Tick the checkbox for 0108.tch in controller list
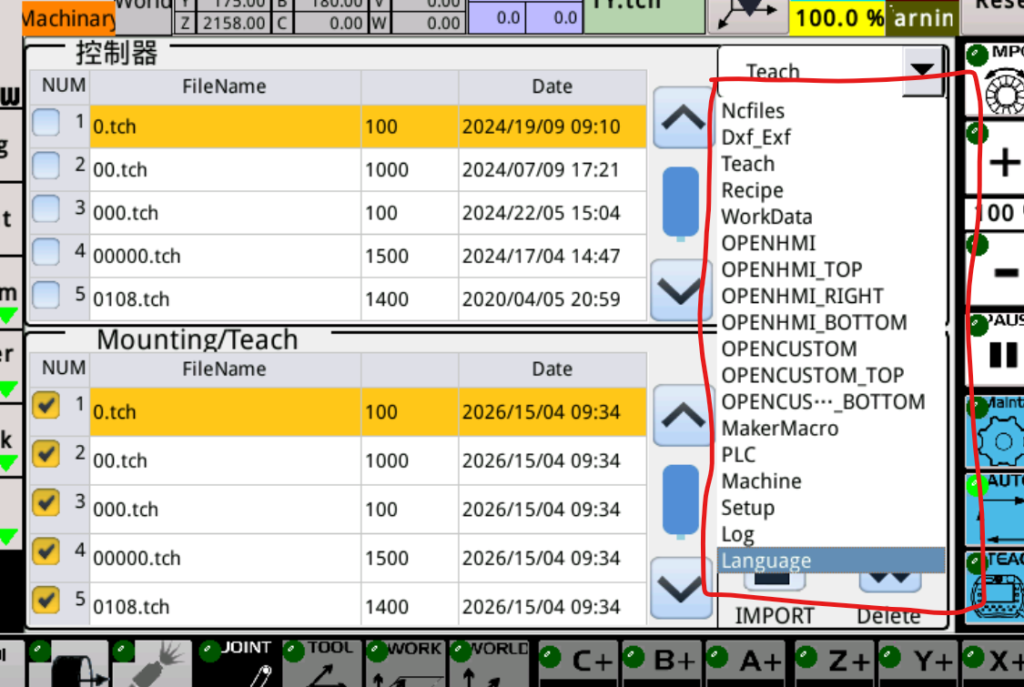 point(46,296)
